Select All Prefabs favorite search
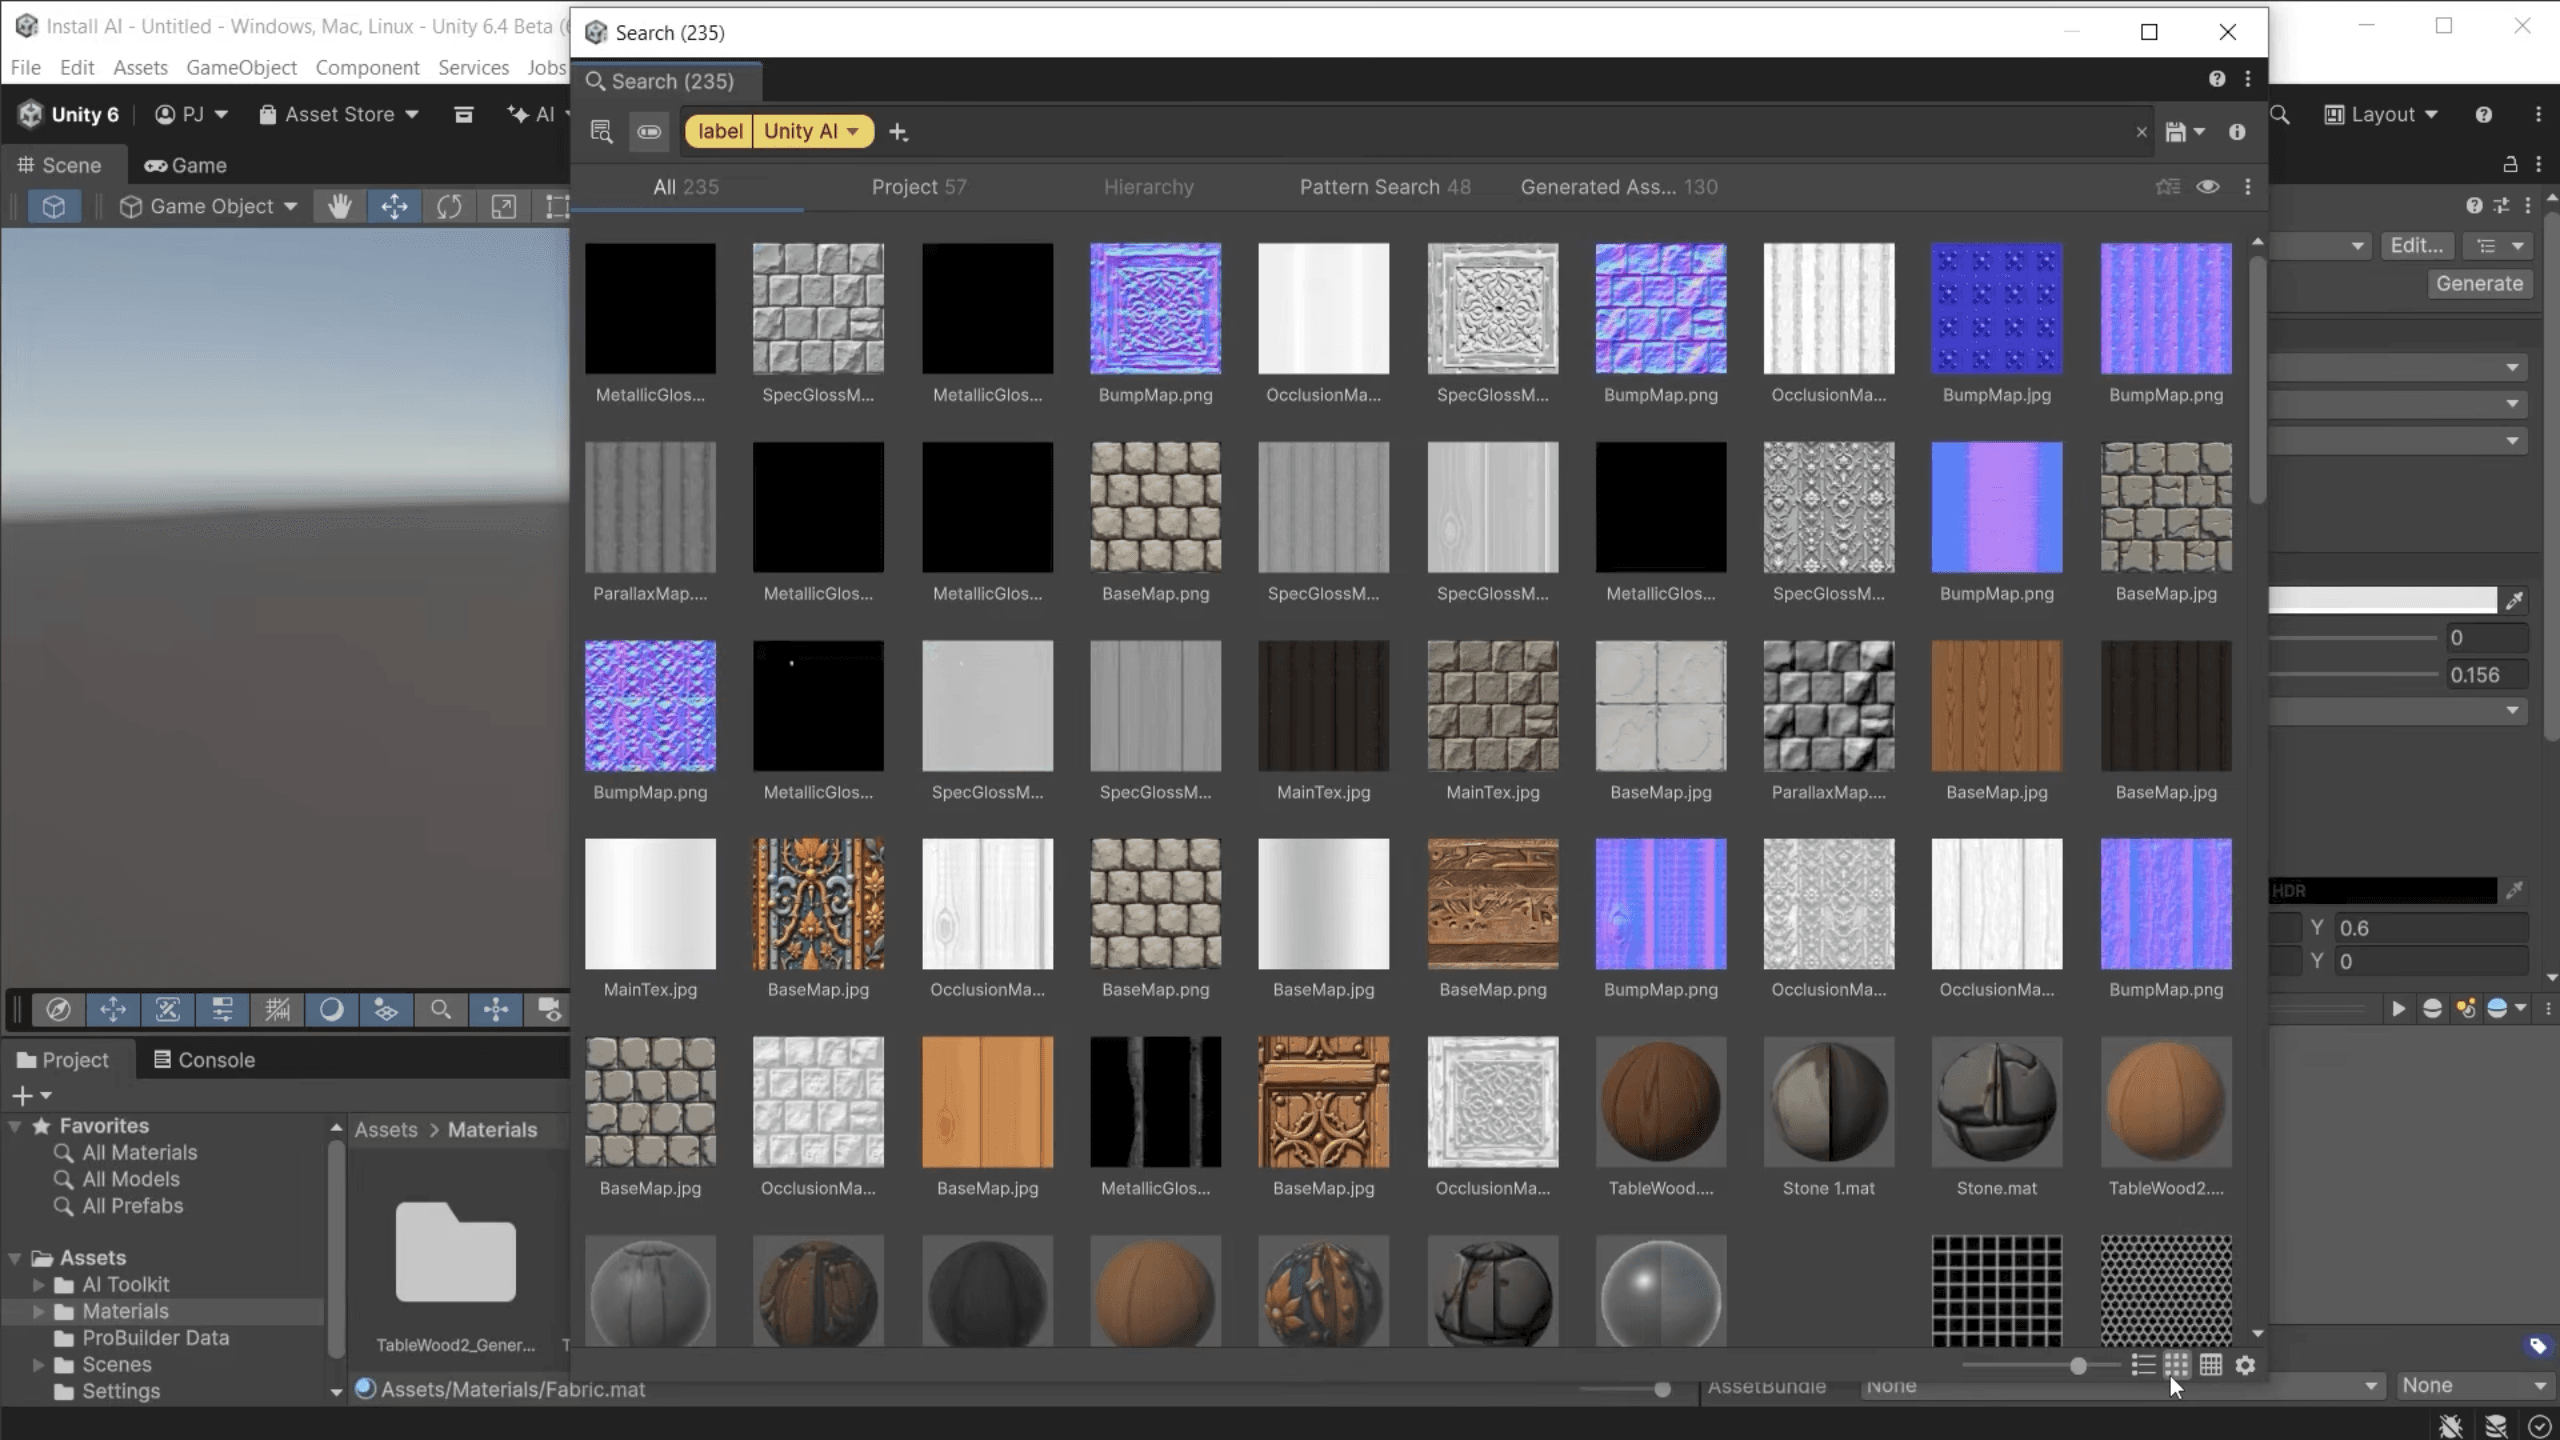 point(132,1205)
